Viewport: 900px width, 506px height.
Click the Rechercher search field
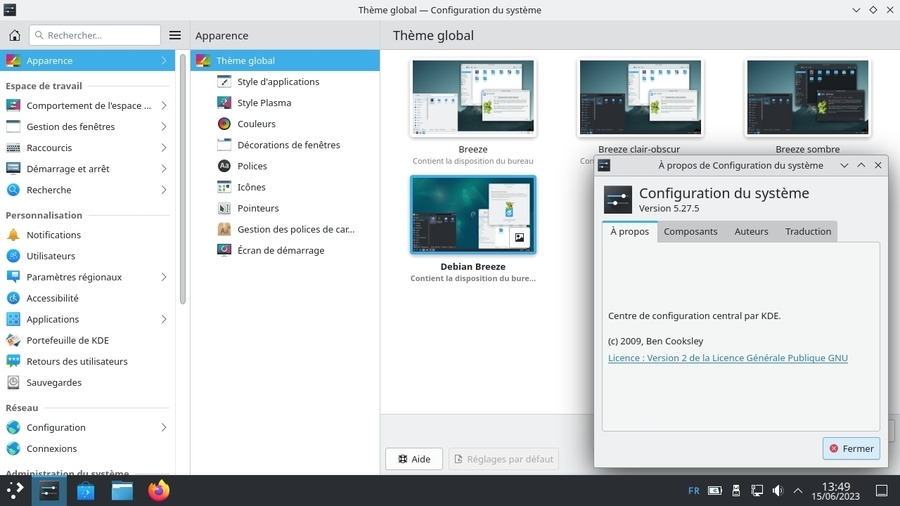95,35
